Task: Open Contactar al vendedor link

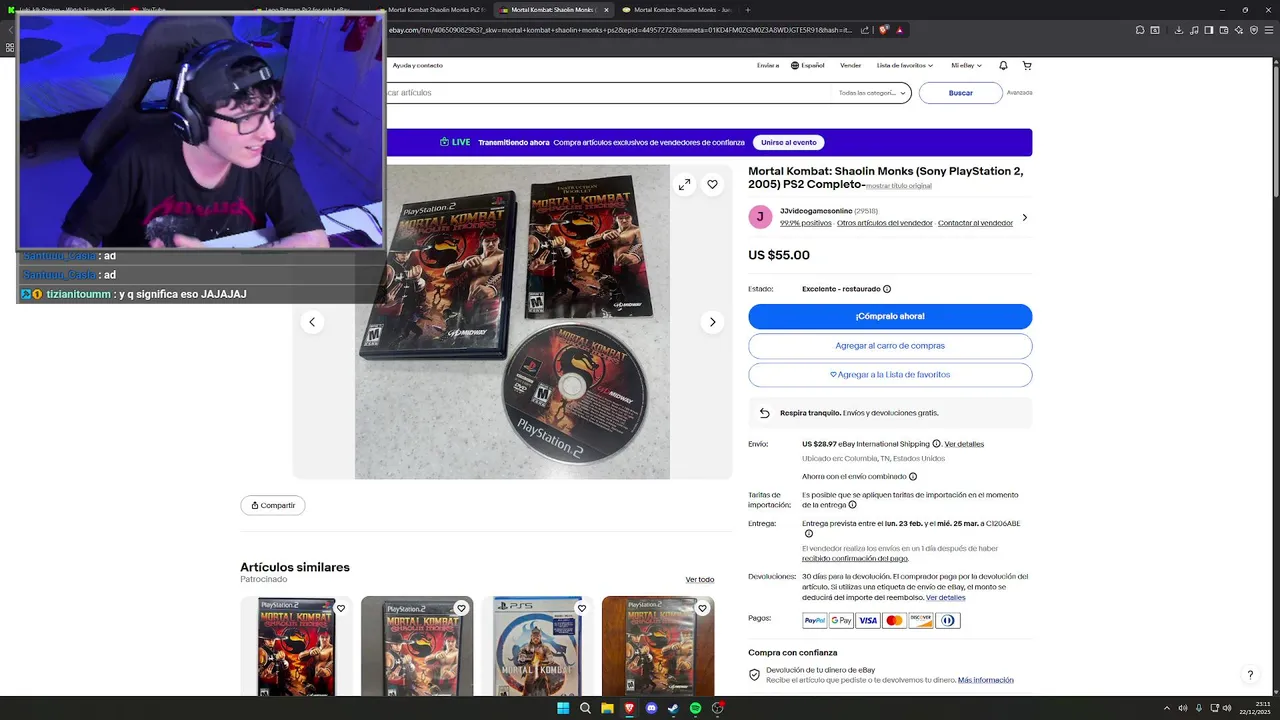Action: pyautogui.click(x=975, y=223)
